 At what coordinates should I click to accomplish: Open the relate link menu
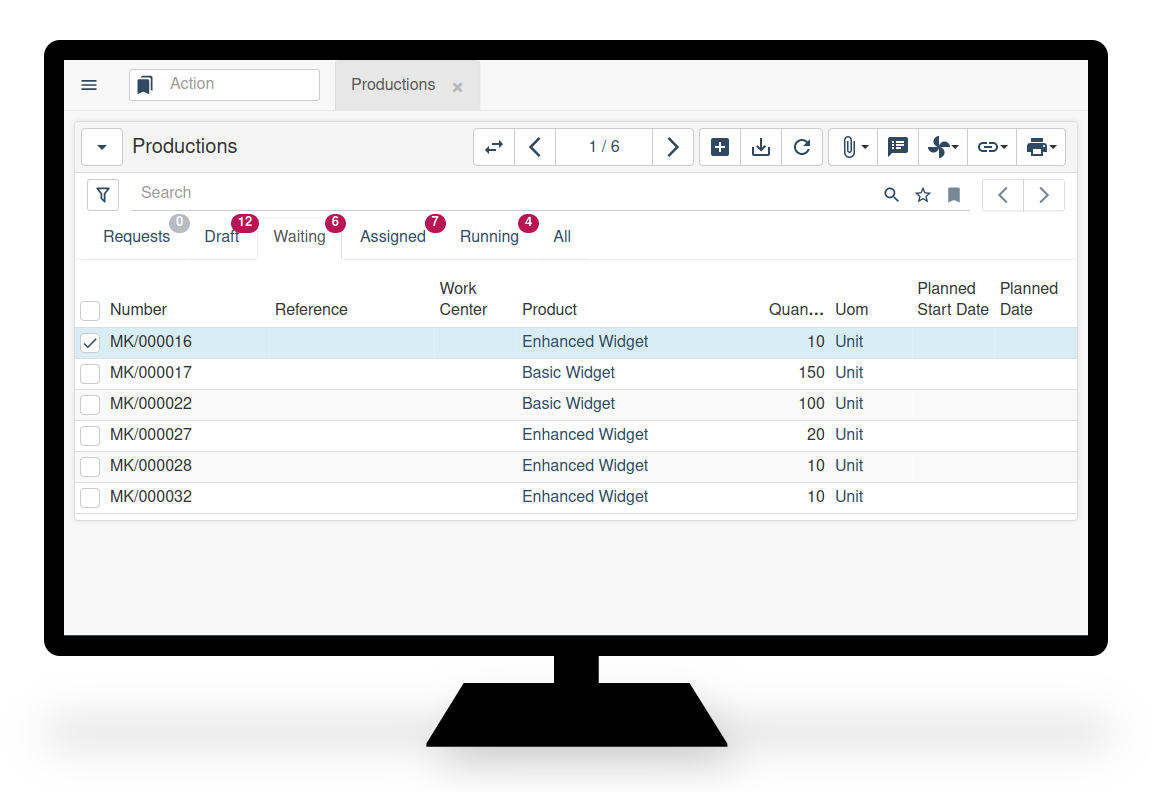click(x=992, y=147)
